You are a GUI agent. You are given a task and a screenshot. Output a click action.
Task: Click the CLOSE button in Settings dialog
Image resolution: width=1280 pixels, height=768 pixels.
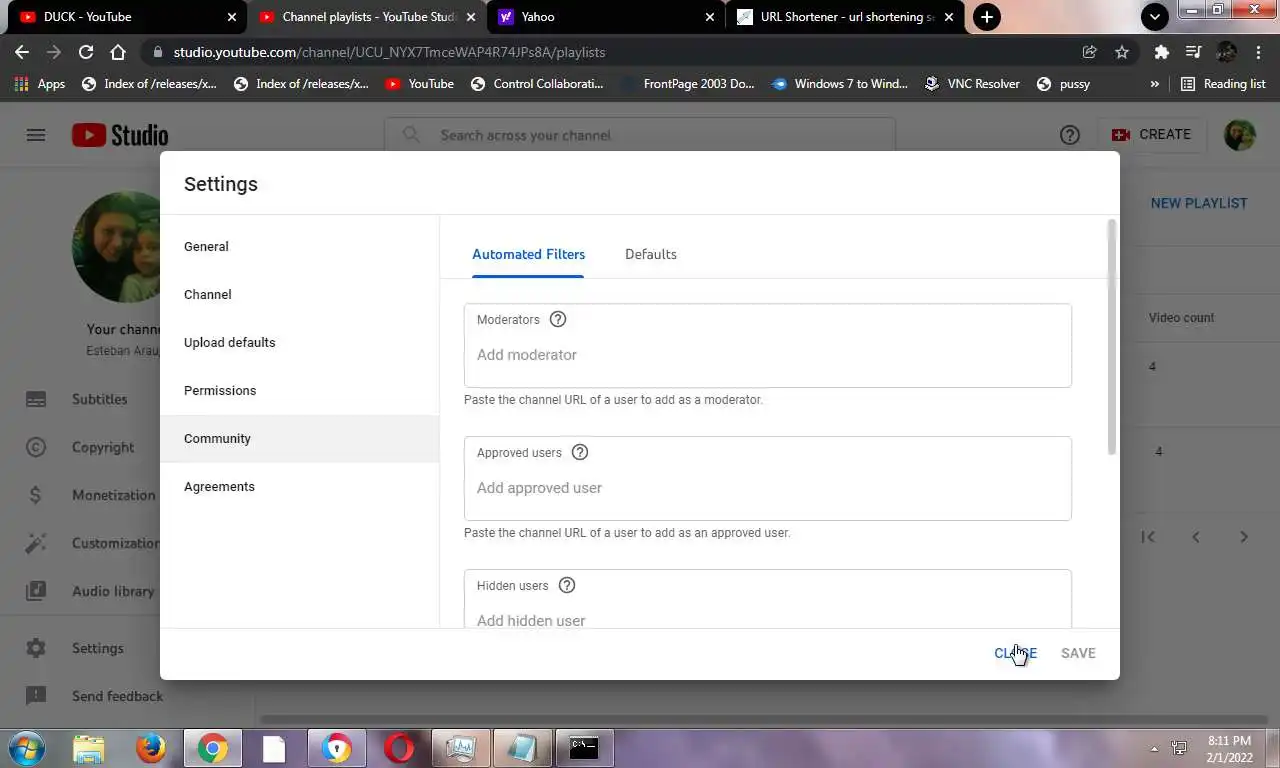tap(1015, 653)
